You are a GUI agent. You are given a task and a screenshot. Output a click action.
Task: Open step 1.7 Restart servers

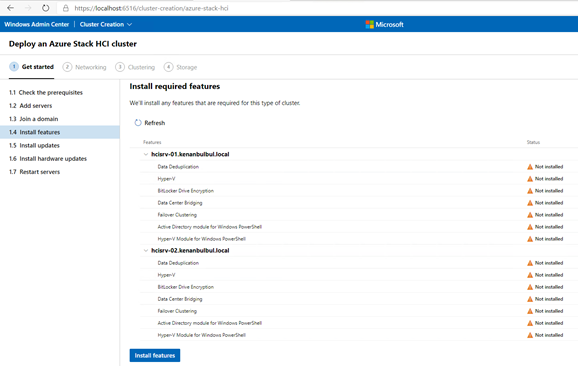point(60,172)
